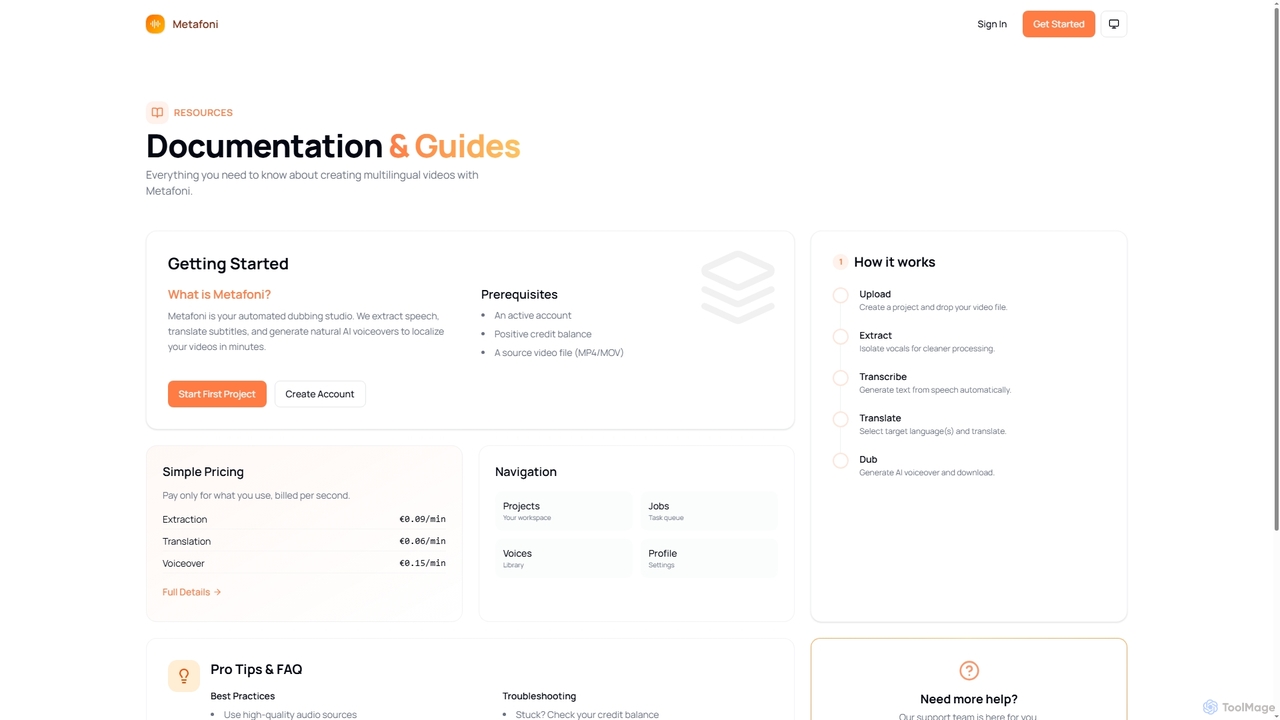Click the Dub step circle

pyautogui.click(x=840, y=461)
